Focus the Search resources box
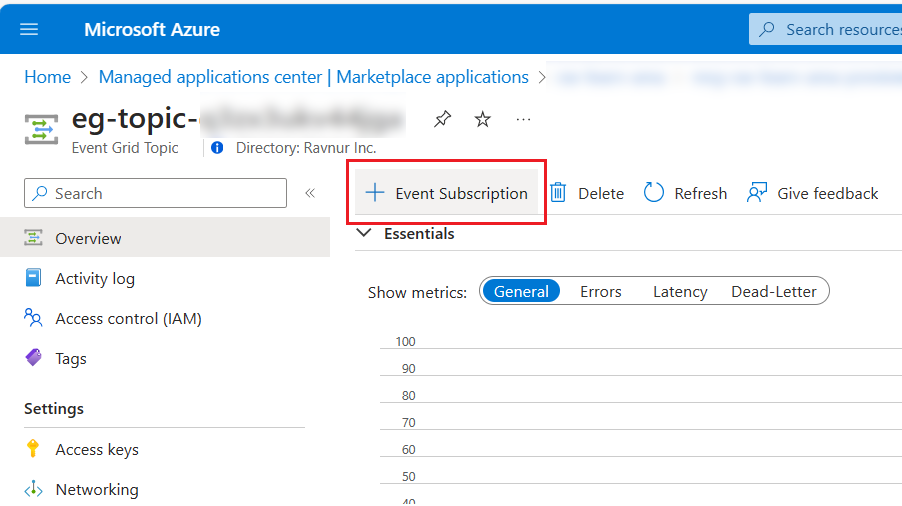The image size is (902, 506). point(825,29)
